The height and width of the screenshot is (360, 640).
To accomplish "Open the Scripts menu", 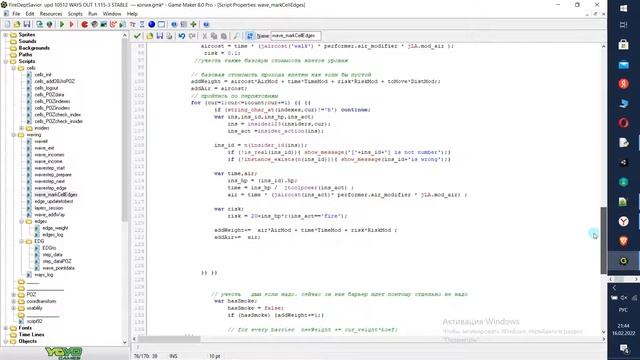I will pos(75,13).
